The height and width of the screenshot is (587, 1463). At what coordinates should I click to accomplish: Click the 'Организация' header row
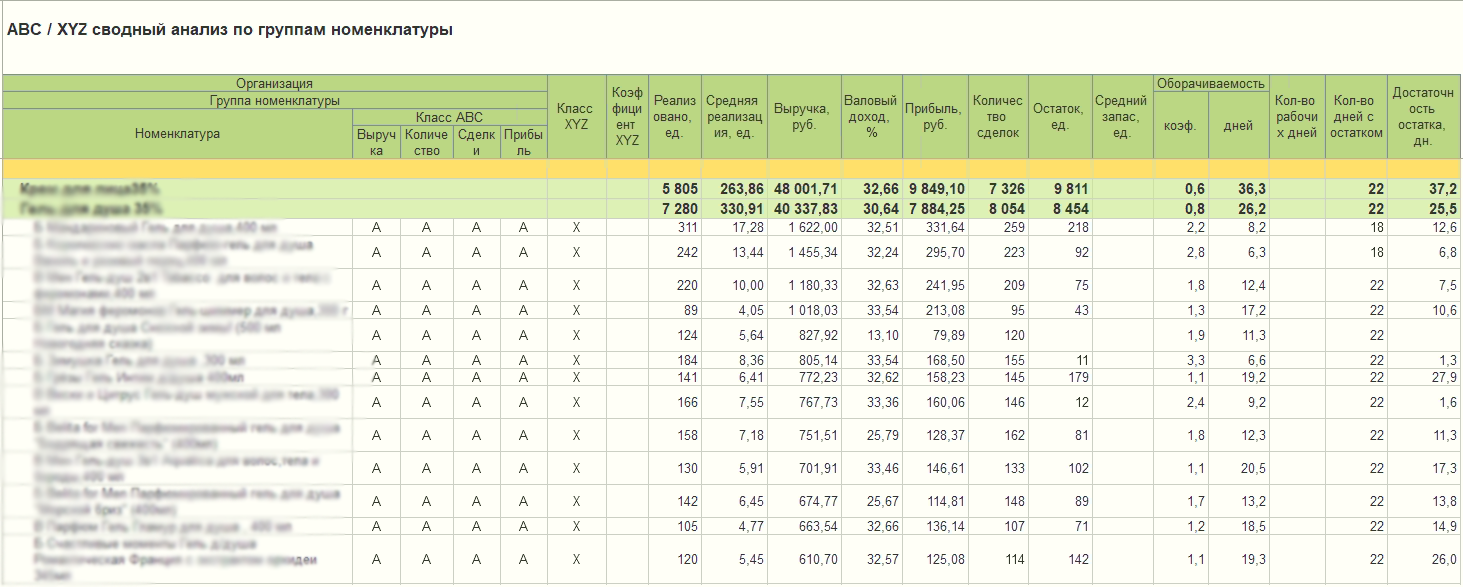pos(275,83)
